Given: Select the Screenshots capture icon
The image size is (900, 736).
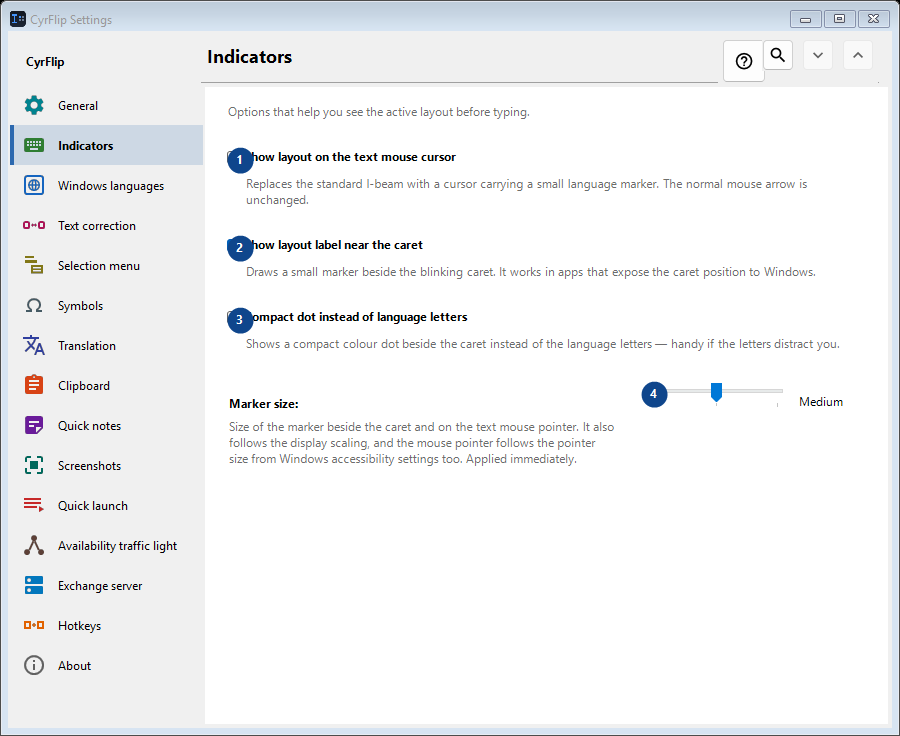Looking at the screenshot, I should click(34, 466).
